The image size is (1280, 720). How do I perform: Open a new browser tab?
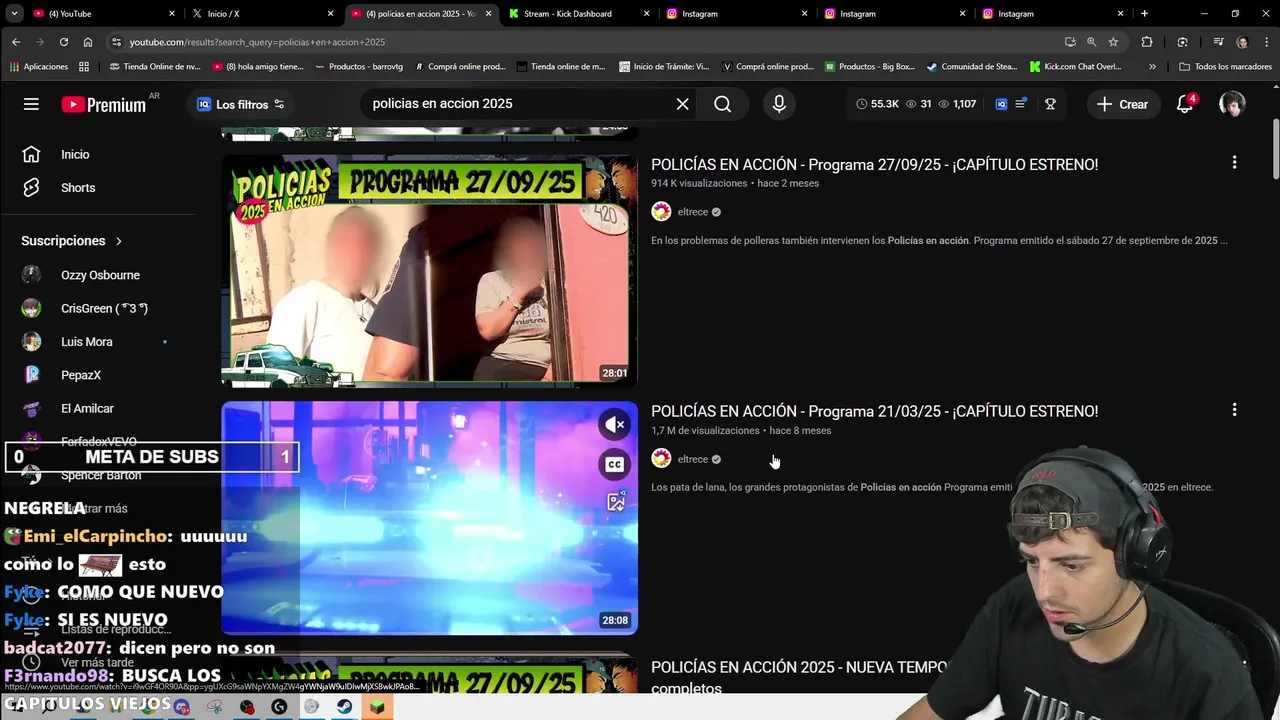pyautogui.click(x=1144, y=14)
